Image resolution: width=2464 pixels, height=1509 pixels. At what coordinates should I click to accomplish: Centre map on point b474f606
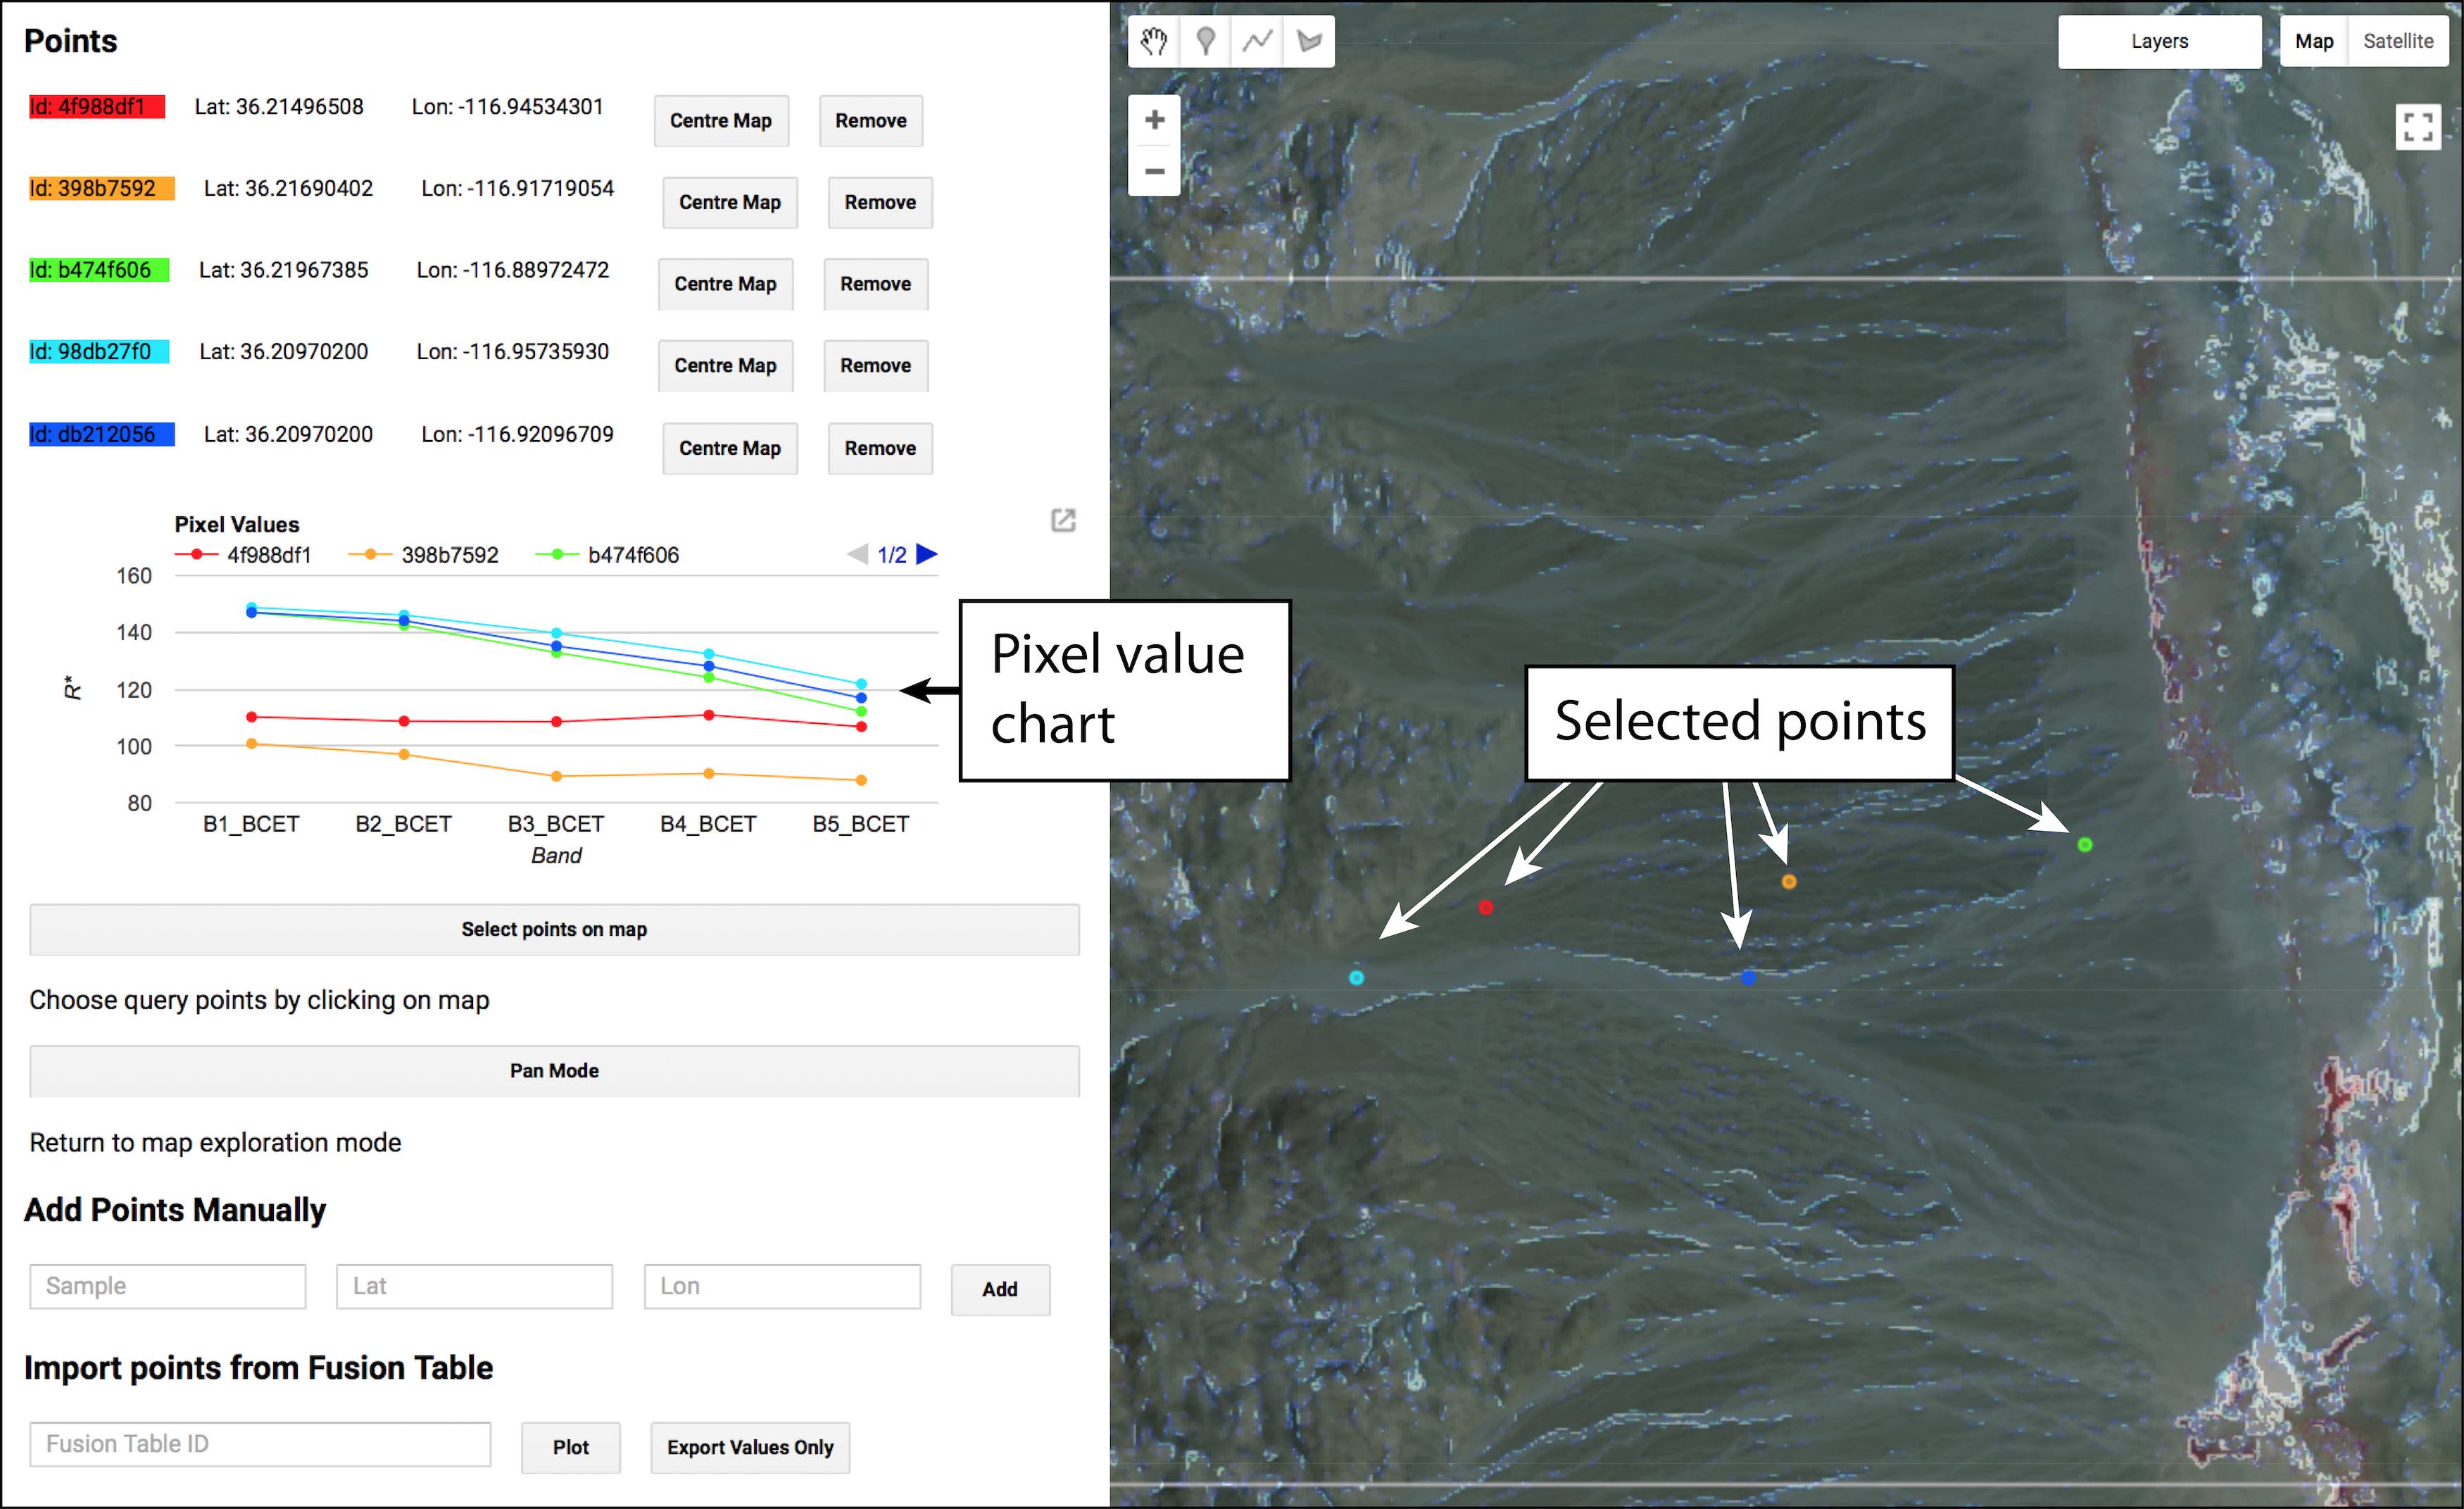(x=725, y=284)
